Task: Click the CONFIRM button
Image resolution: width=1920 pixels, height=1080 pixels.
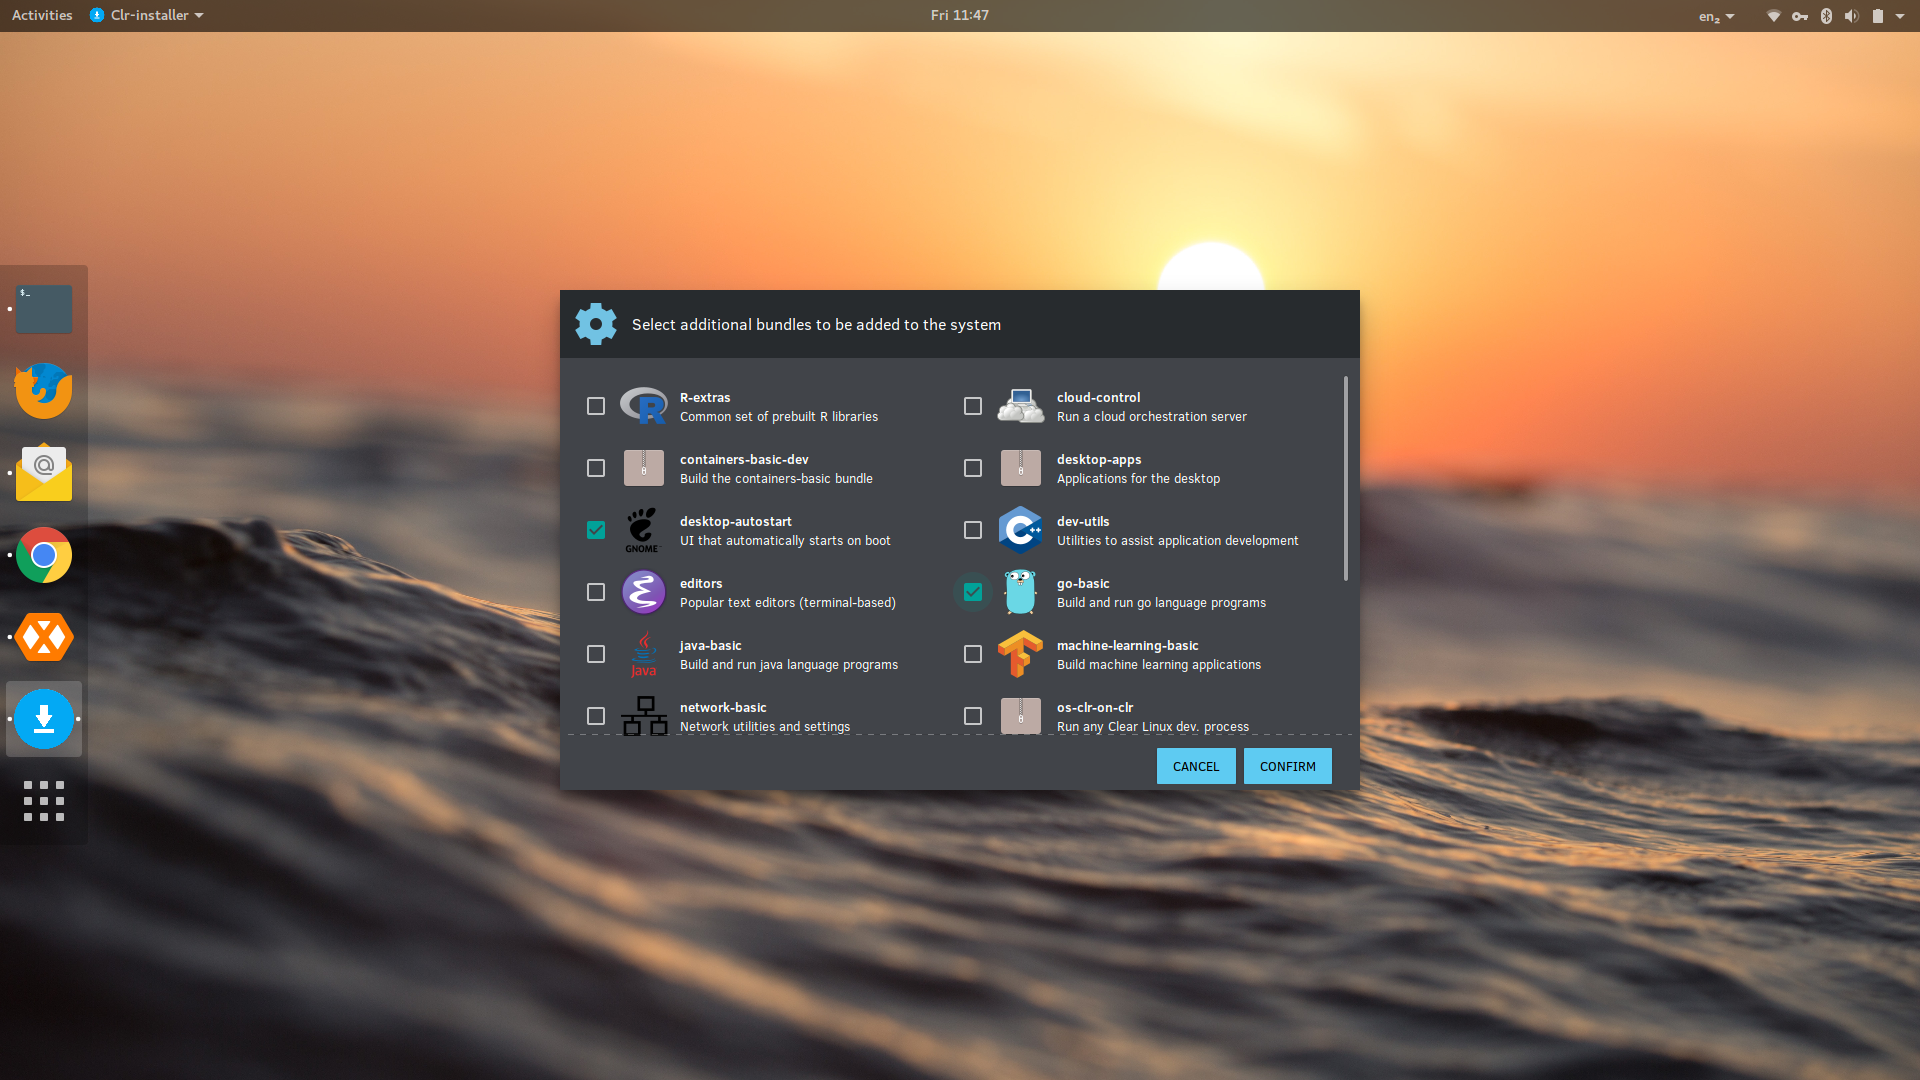Action: click(x=1288, y=766)
